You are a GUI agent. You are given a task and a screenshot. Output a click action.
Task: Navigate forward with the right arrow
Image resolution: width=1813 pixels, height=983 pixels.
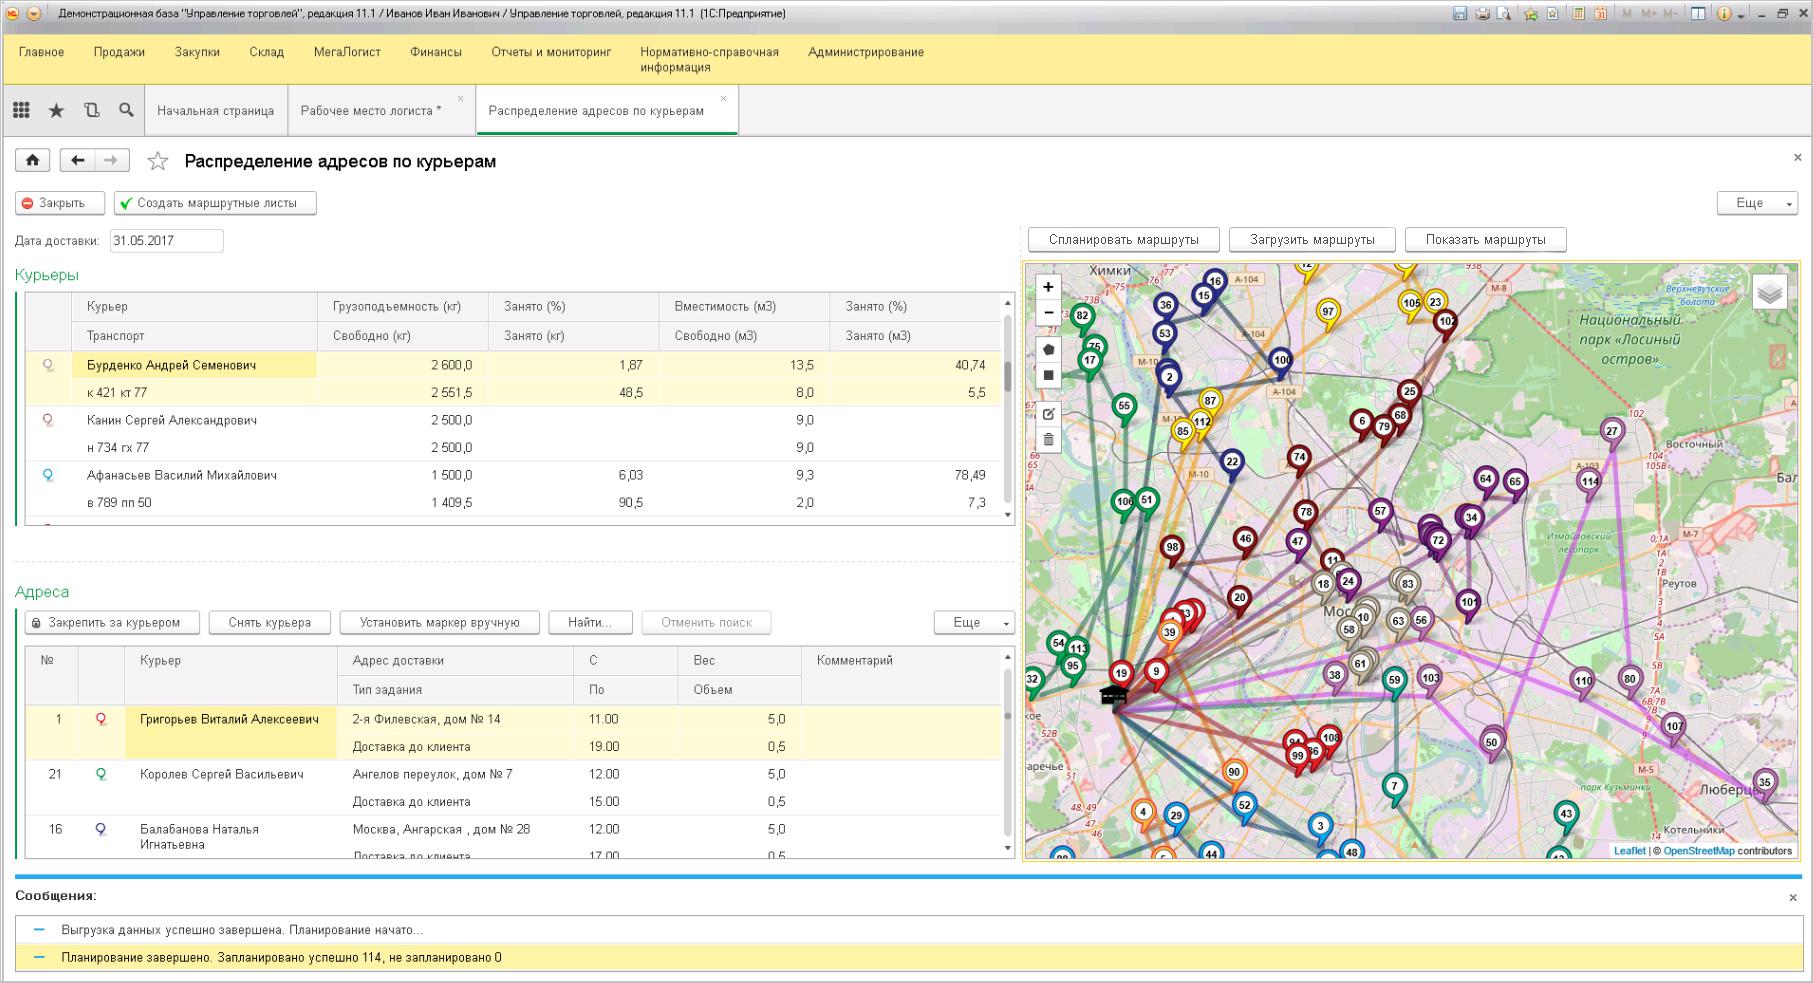coord(111,160)
